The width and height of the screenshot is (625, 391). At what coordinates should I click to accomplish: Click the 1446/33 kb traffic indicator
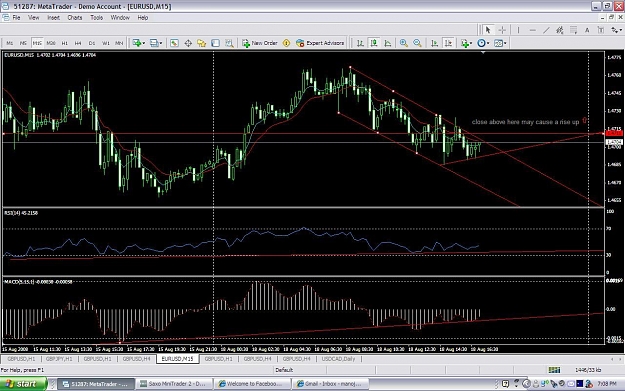click(x=588, y=370)
